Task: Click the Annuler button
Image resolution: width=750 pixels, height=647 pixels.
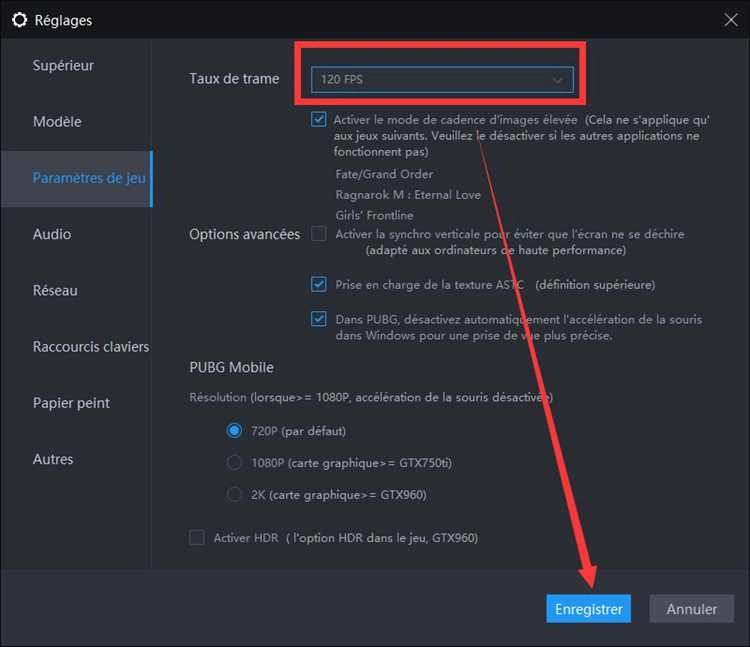Action: point(692,609)
